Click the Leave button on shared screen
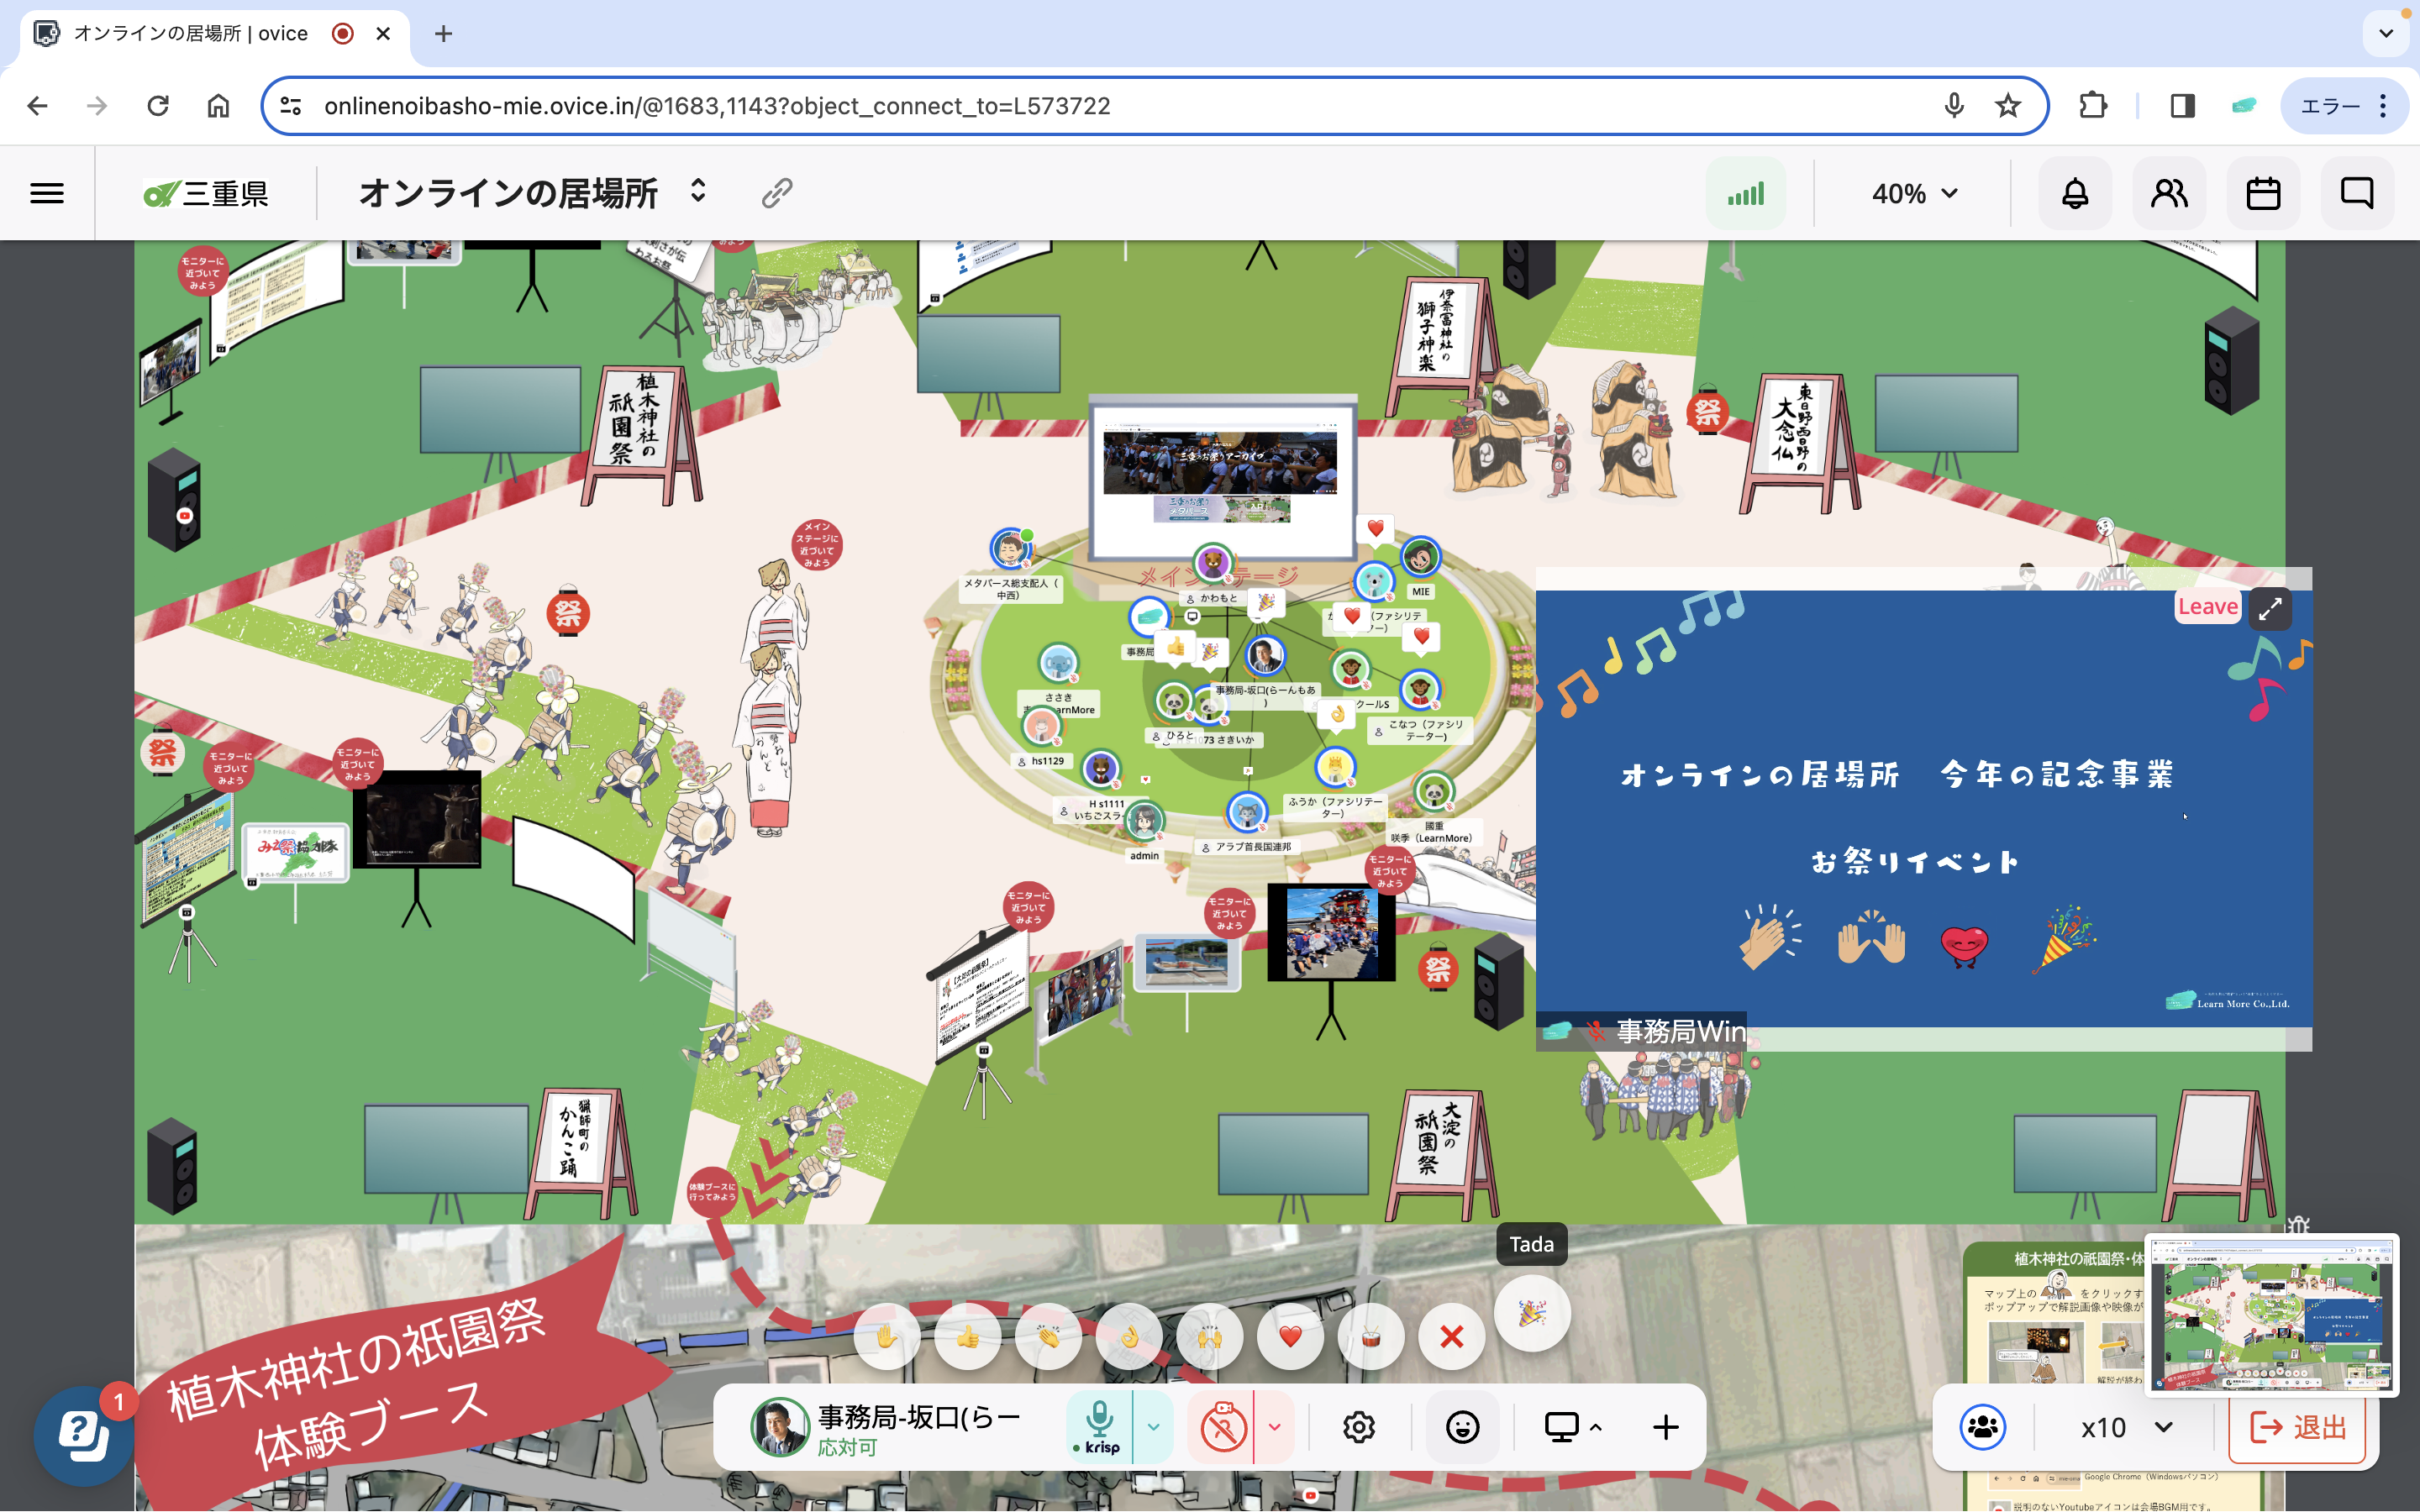The height and width of the screenshot is (1512, 2420). 2207,606
